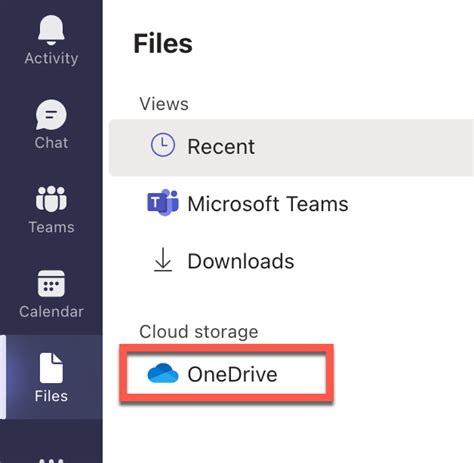Show more apps via ellipsis

[51, 461]
